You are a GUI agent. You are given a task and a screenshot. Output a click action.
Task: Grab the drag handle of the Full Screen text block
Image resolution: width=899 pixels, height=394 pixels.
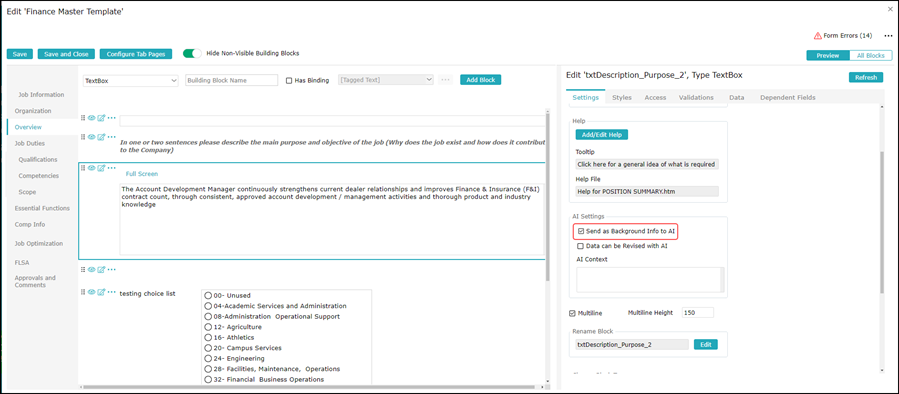click(83, 167)
